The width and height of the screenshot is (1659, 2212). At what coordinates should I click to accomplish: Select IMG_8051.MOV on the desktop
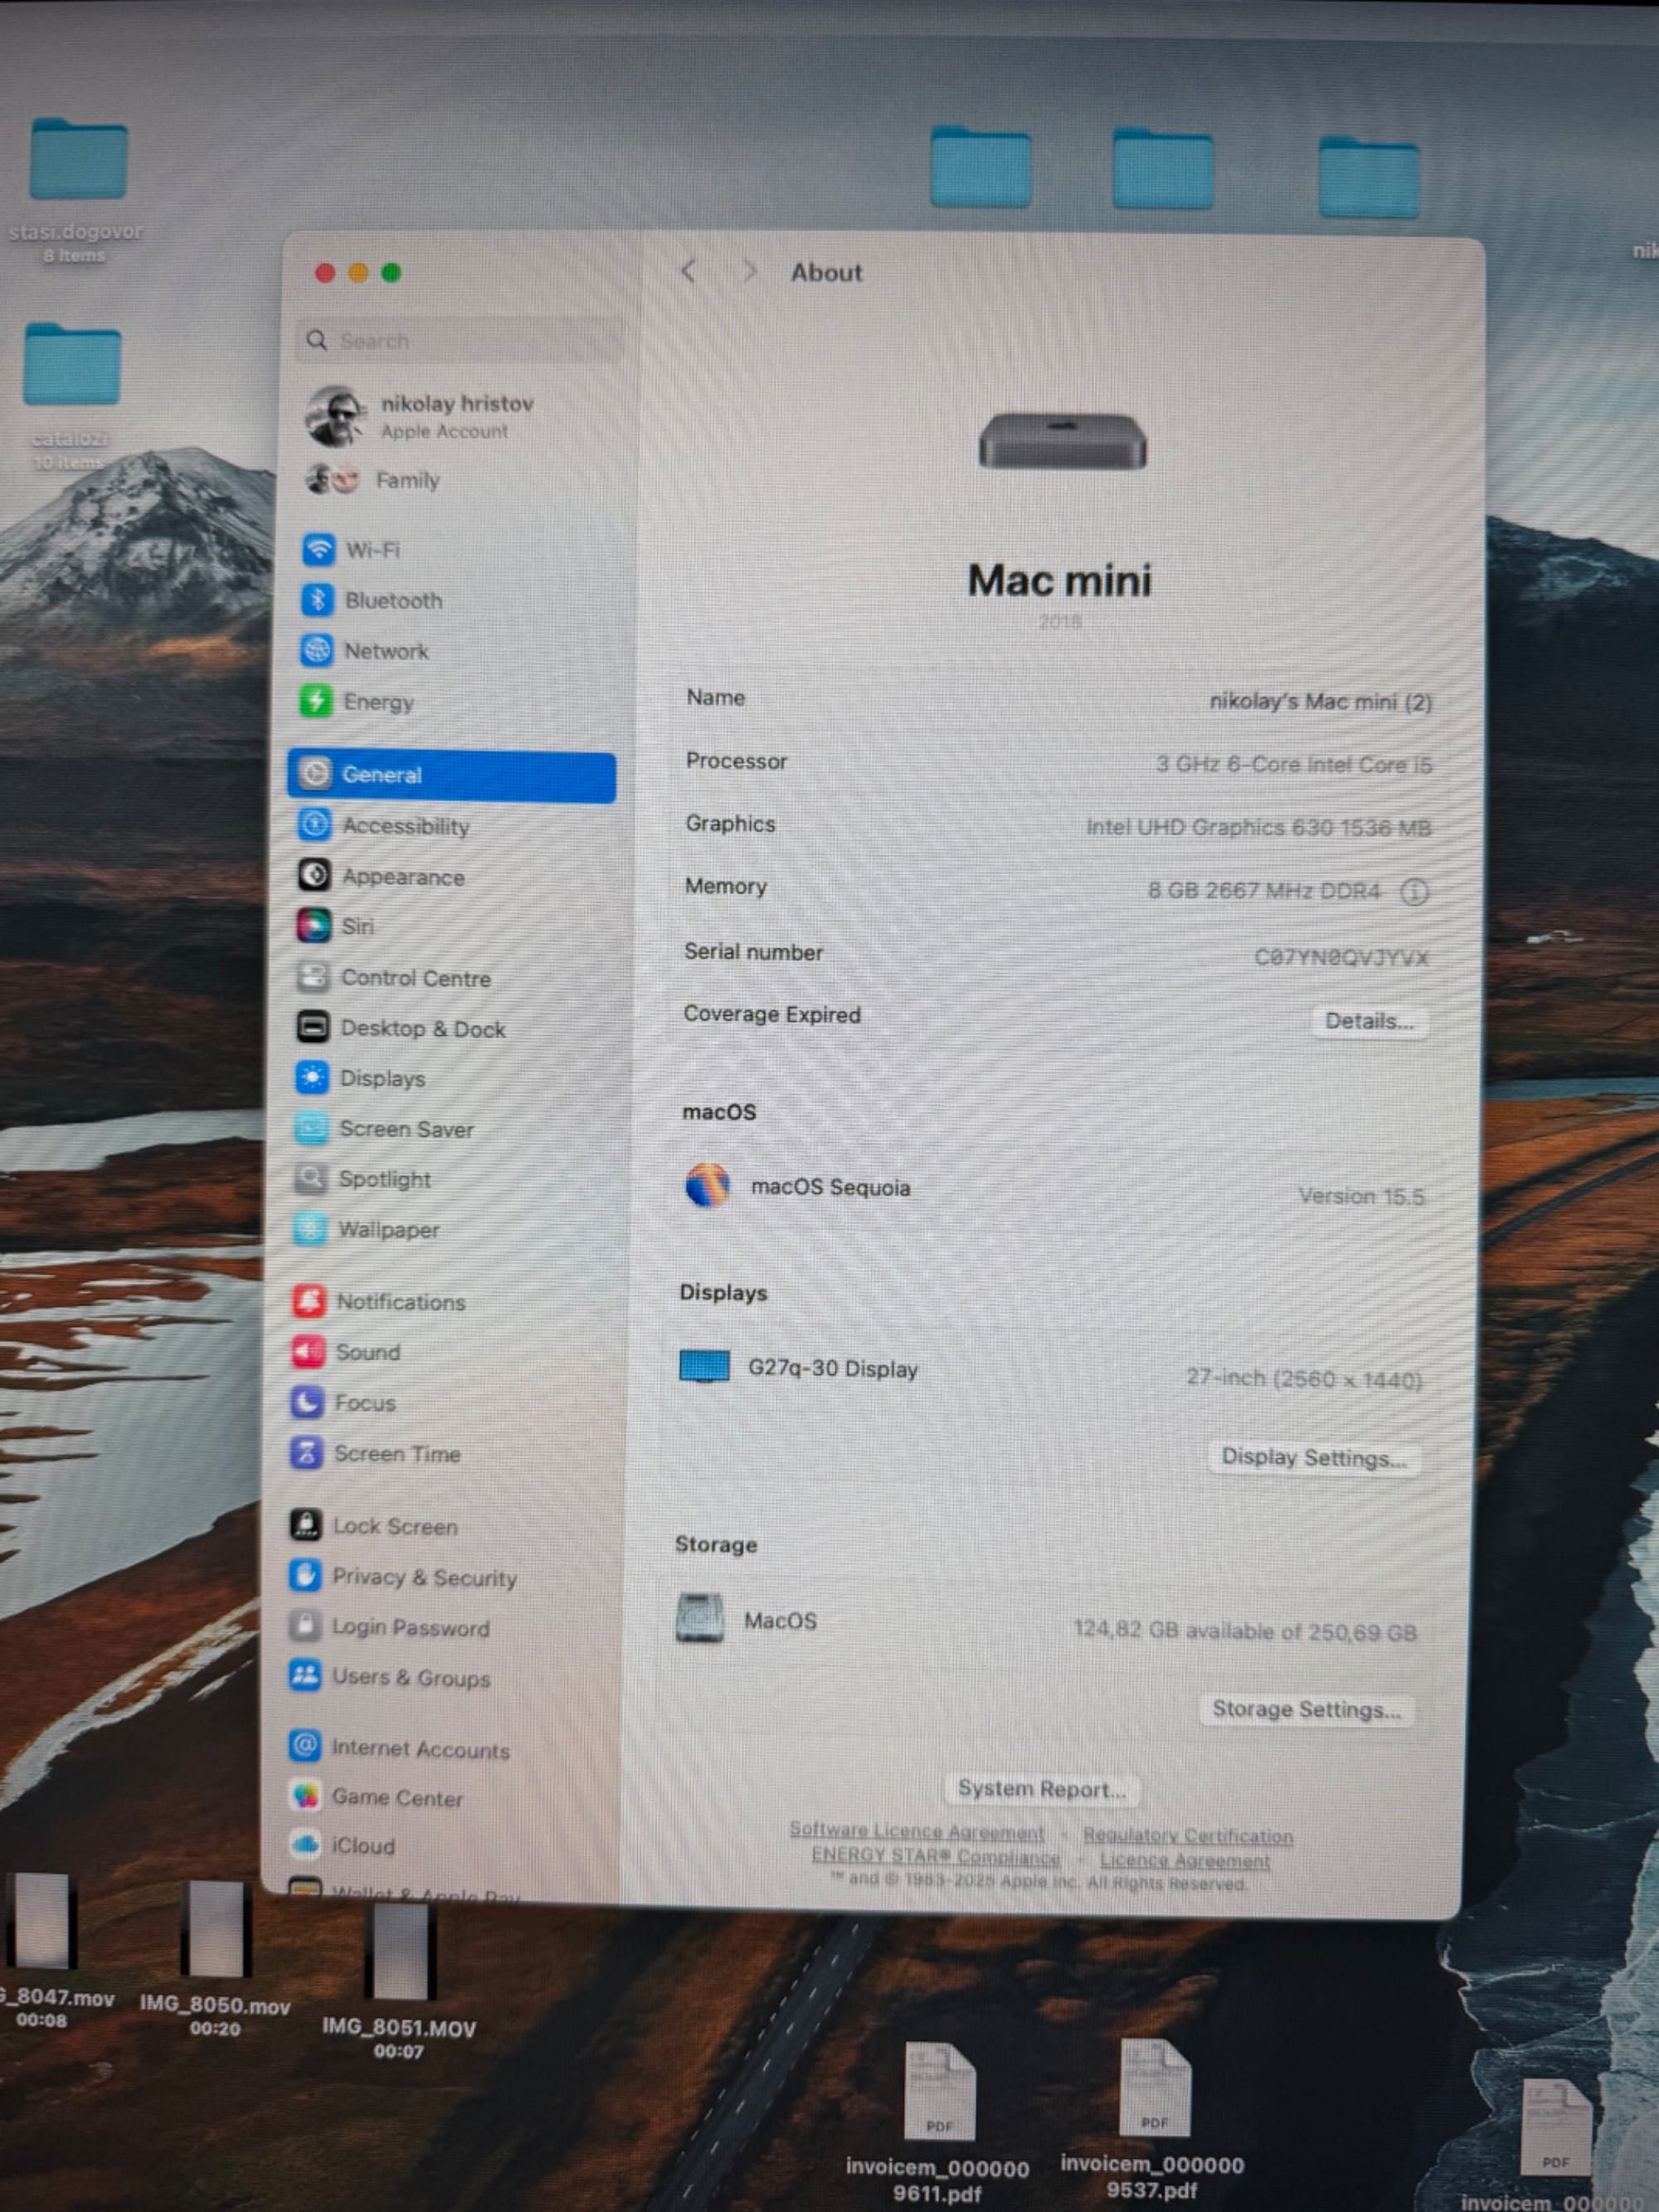[399, 1952]
